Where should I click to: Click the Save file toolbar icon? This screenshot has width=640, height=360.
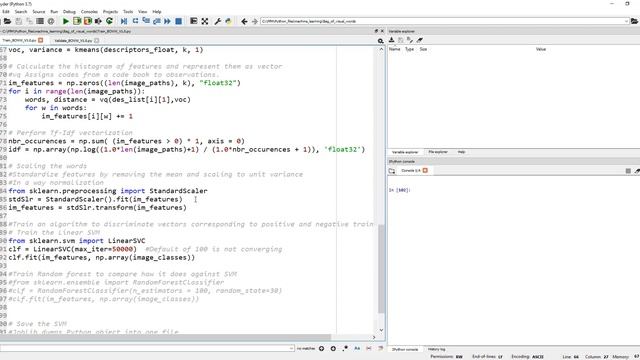pos(19,21)
